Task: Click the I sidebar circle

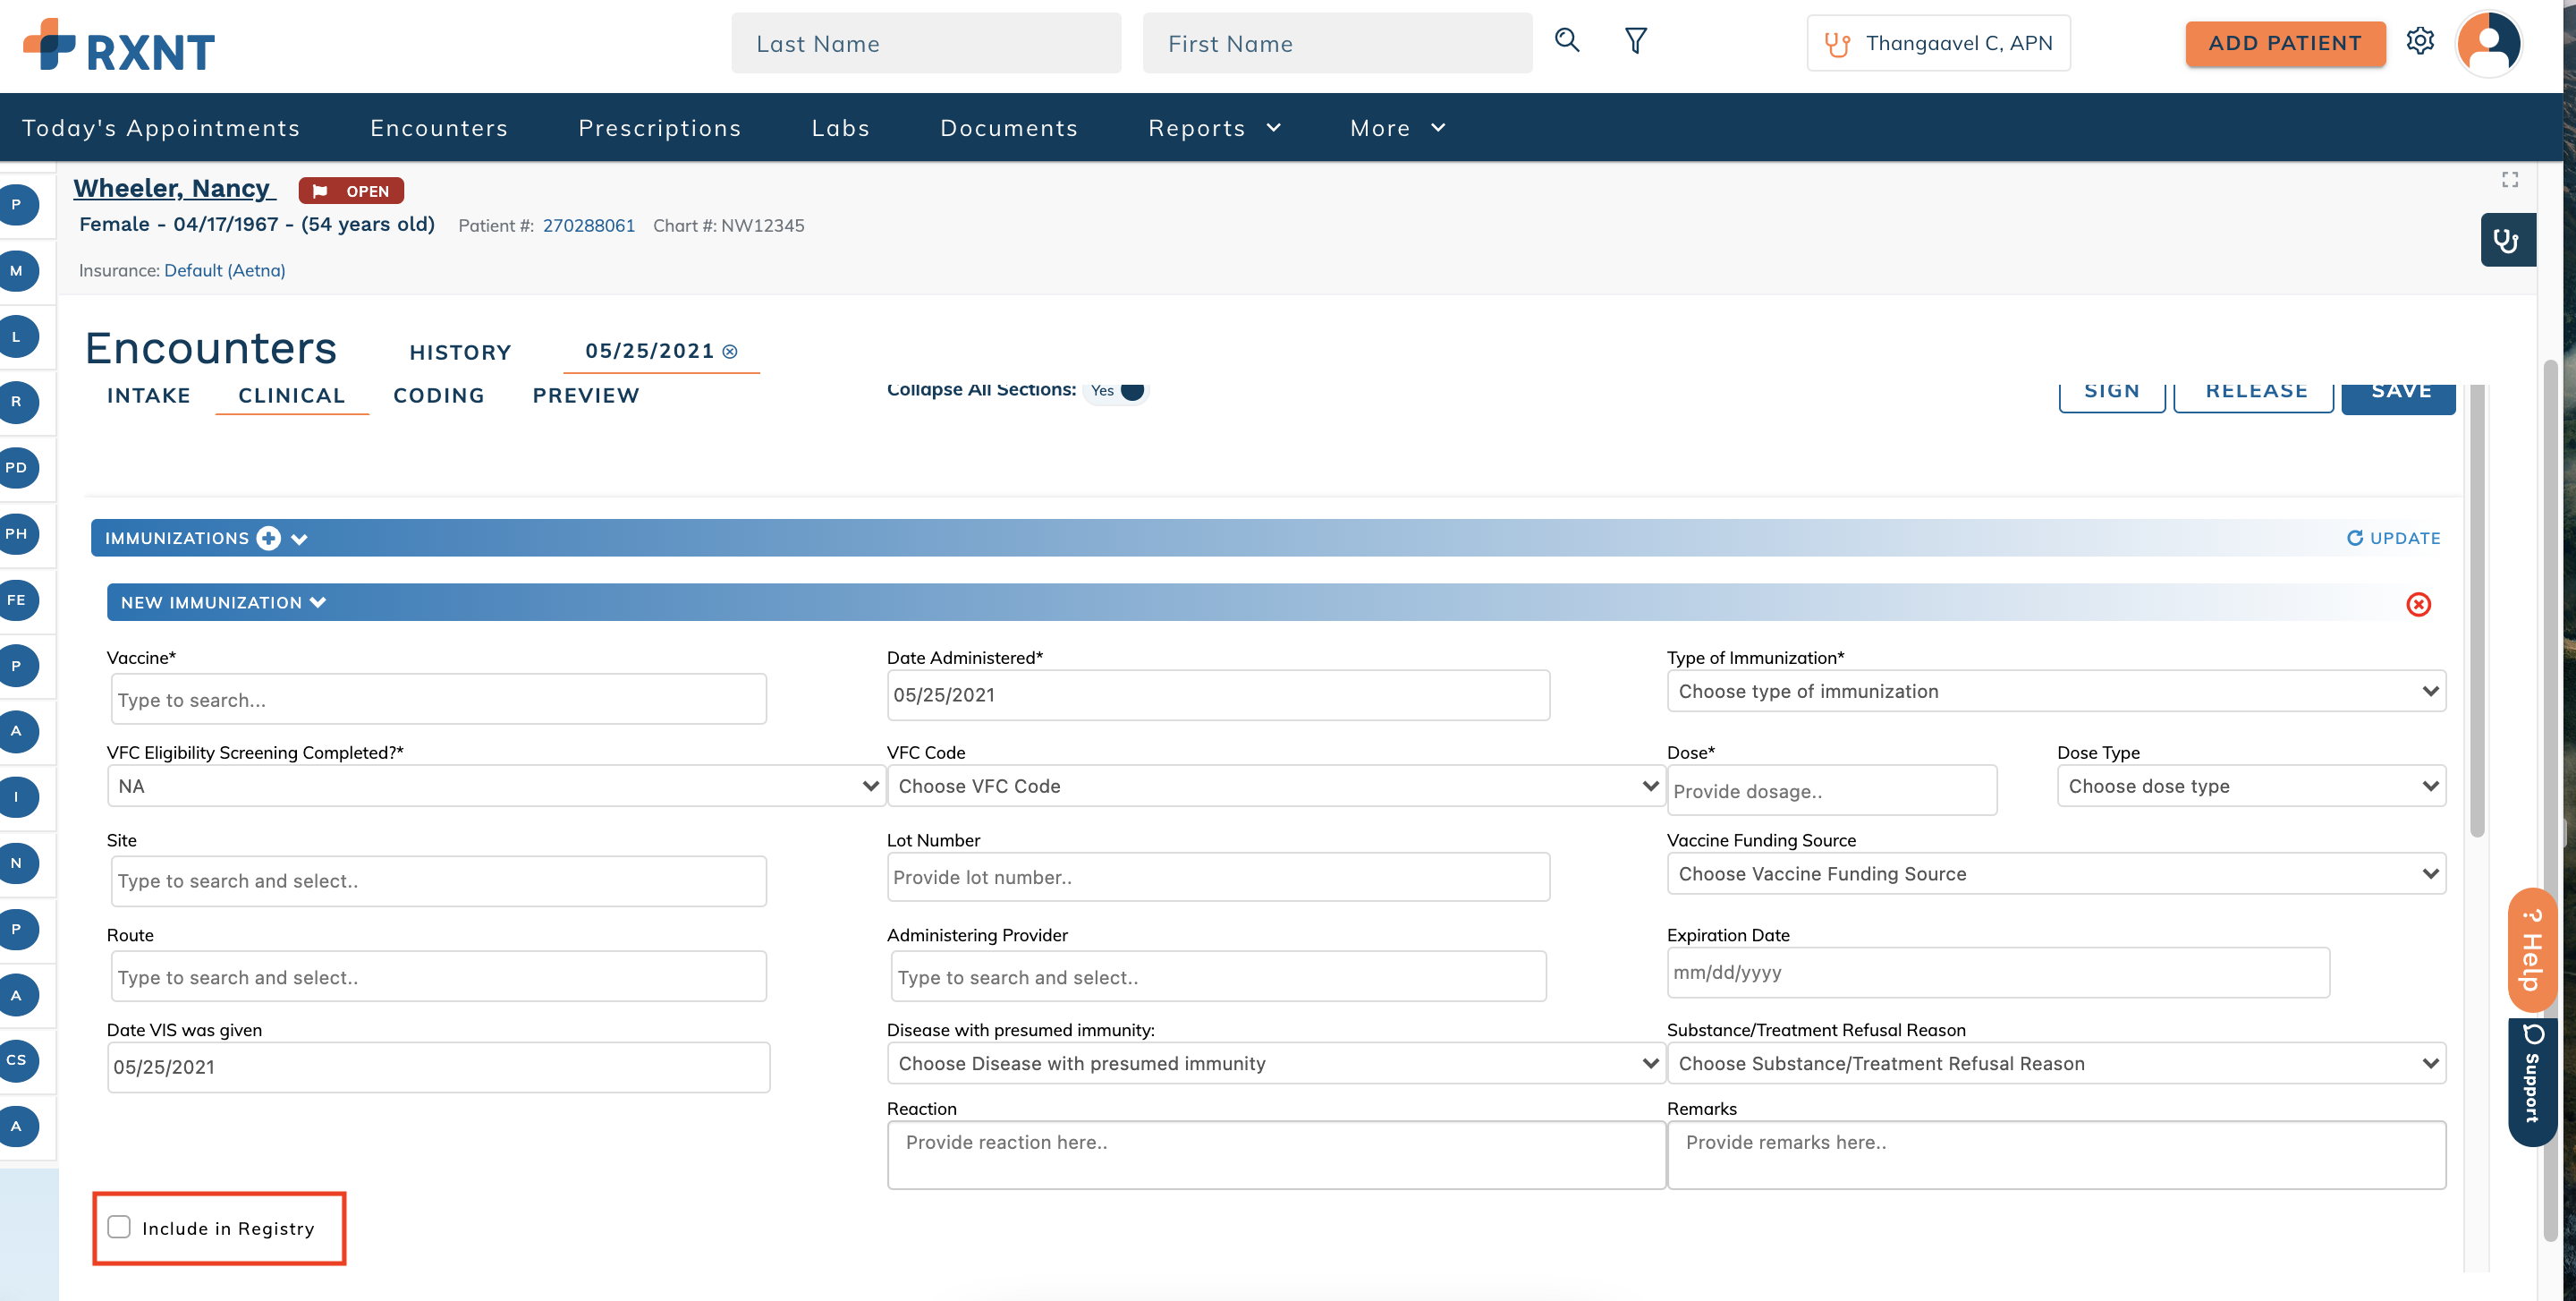Action: click(17, 797)
